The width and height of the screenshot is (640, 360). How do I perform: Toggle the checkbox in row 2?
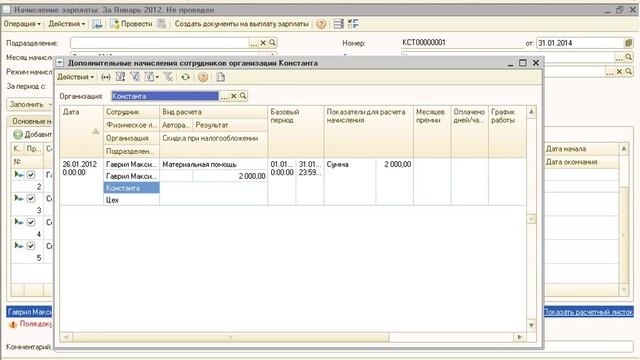(31, 175)
